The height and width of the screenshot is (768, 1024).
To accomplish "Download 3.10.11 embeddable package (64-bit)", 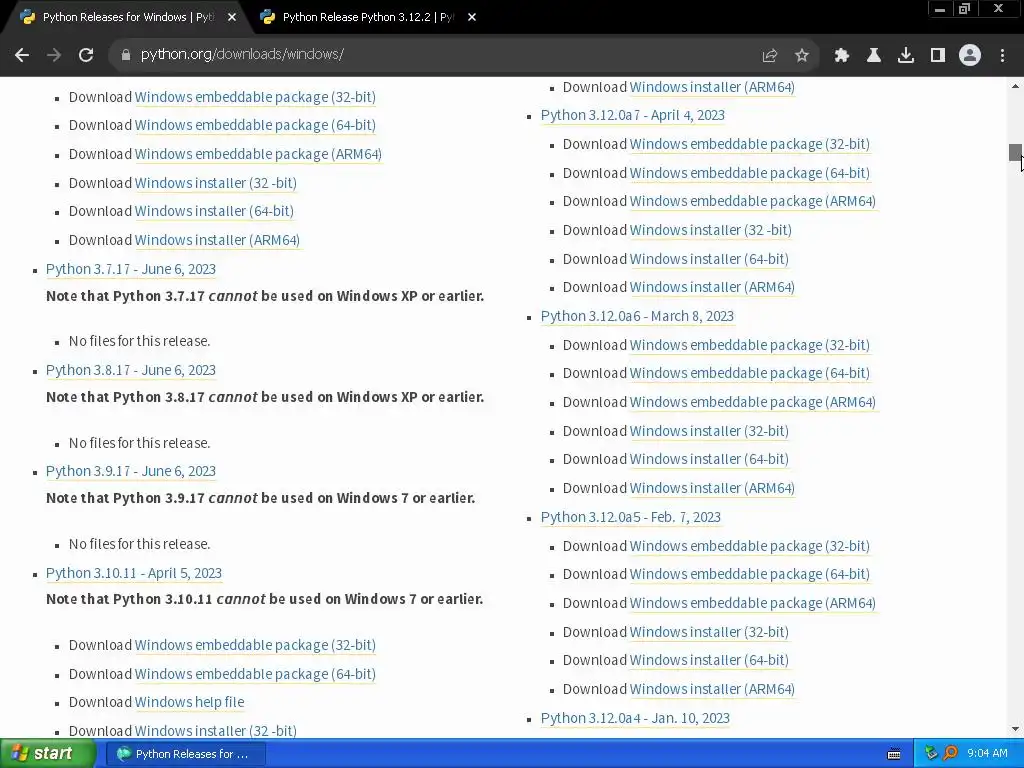I will [x=255, y=674].
